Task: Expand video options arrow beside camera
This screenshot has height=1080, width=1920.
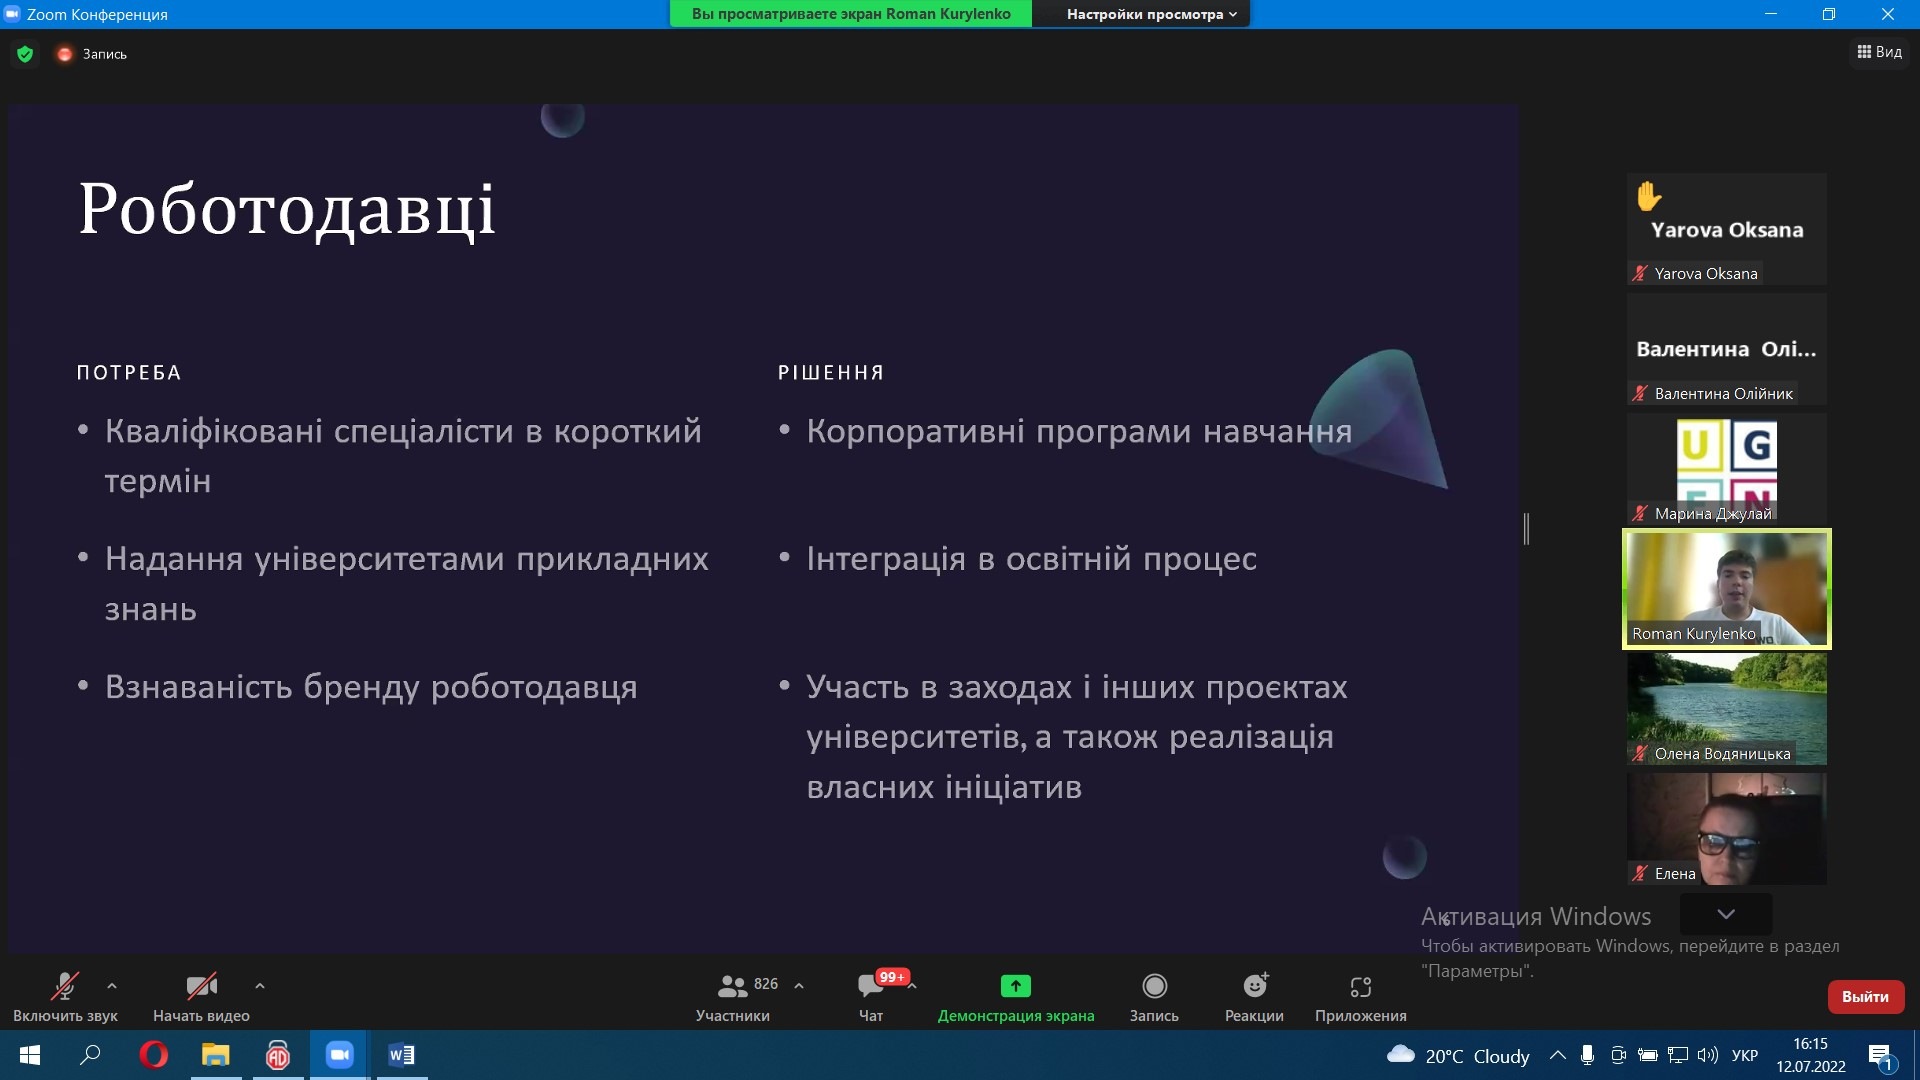Action: pos(260,986)
